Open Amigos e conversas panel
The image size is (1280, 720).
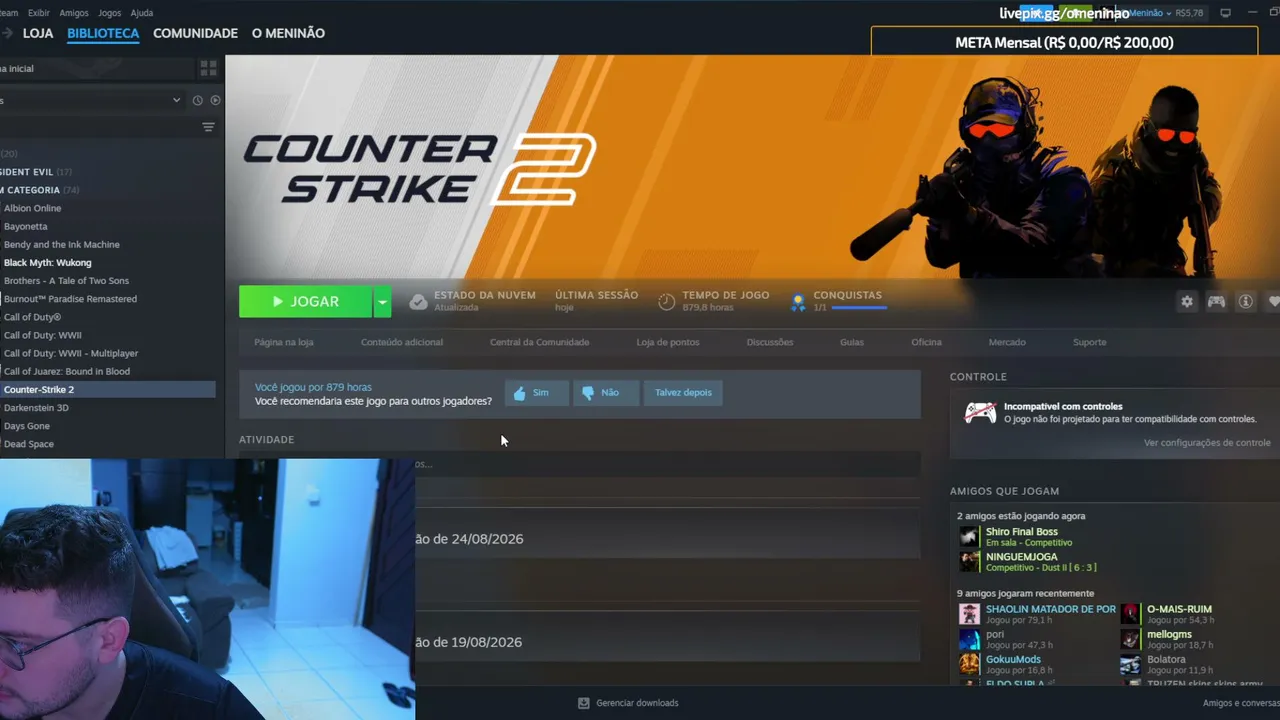point(1241,703)
